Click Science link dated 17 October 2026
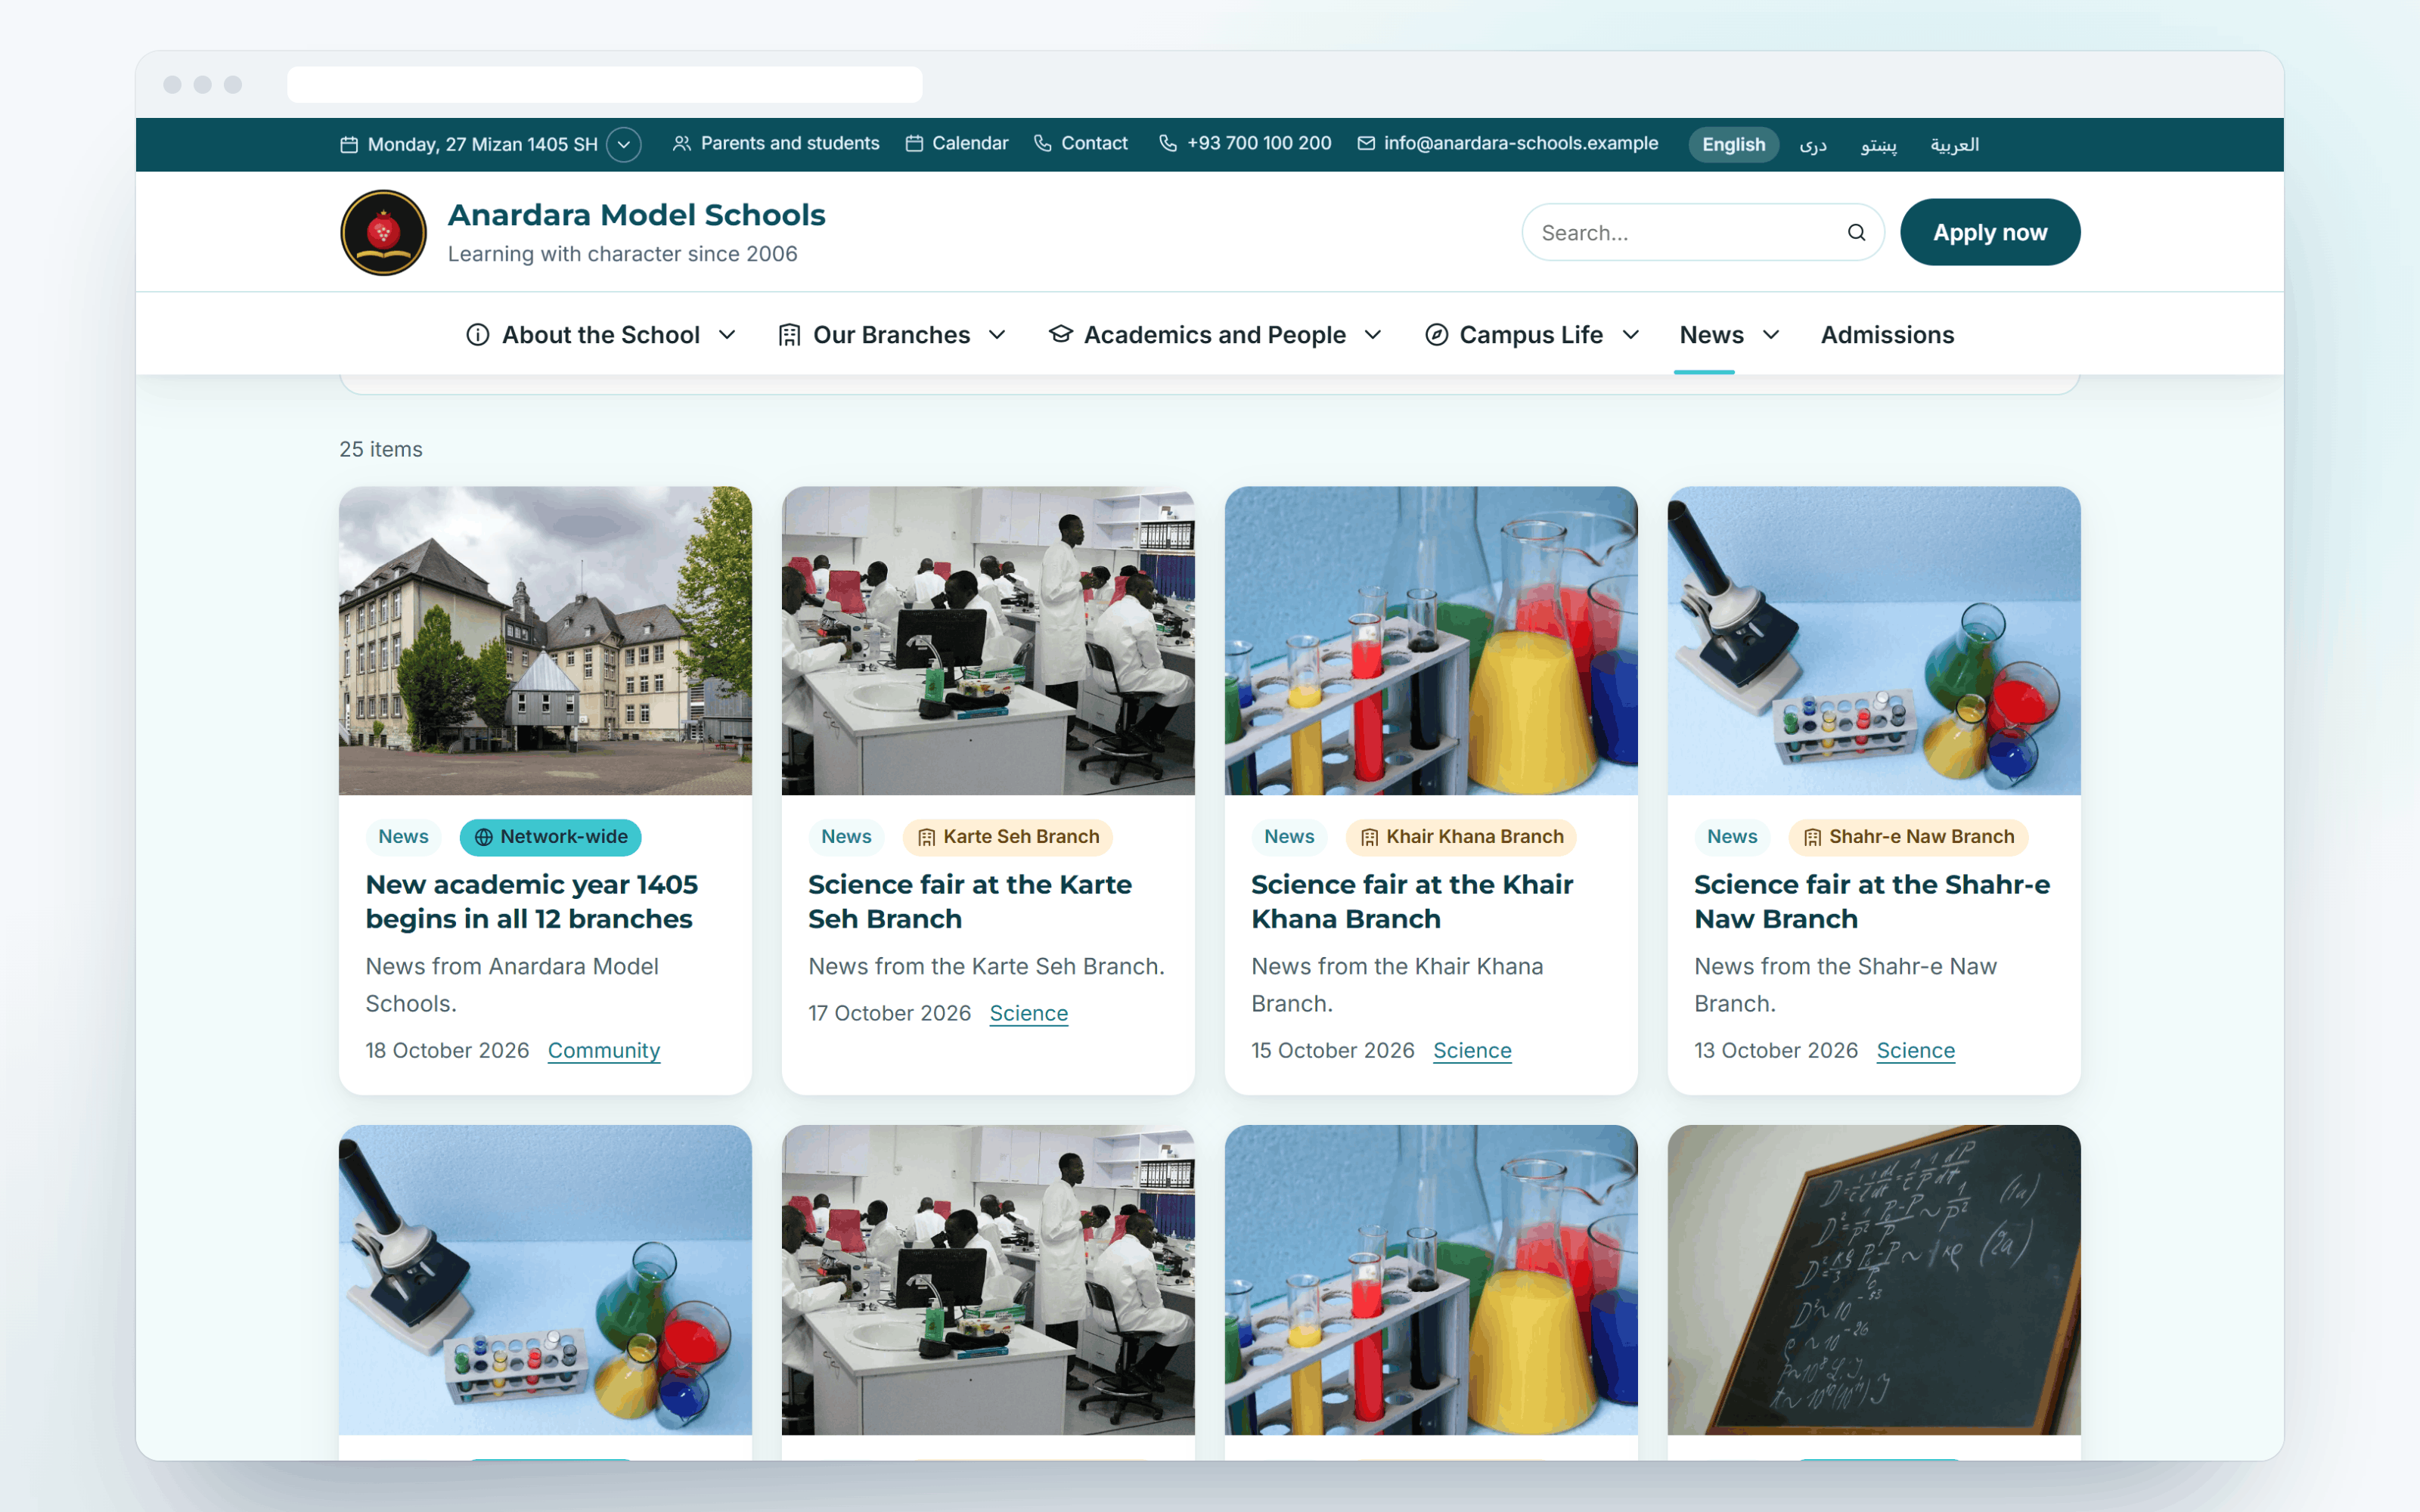Image resolution: width=2420 pixels, height=1512 pixels. point(1028,1013)
